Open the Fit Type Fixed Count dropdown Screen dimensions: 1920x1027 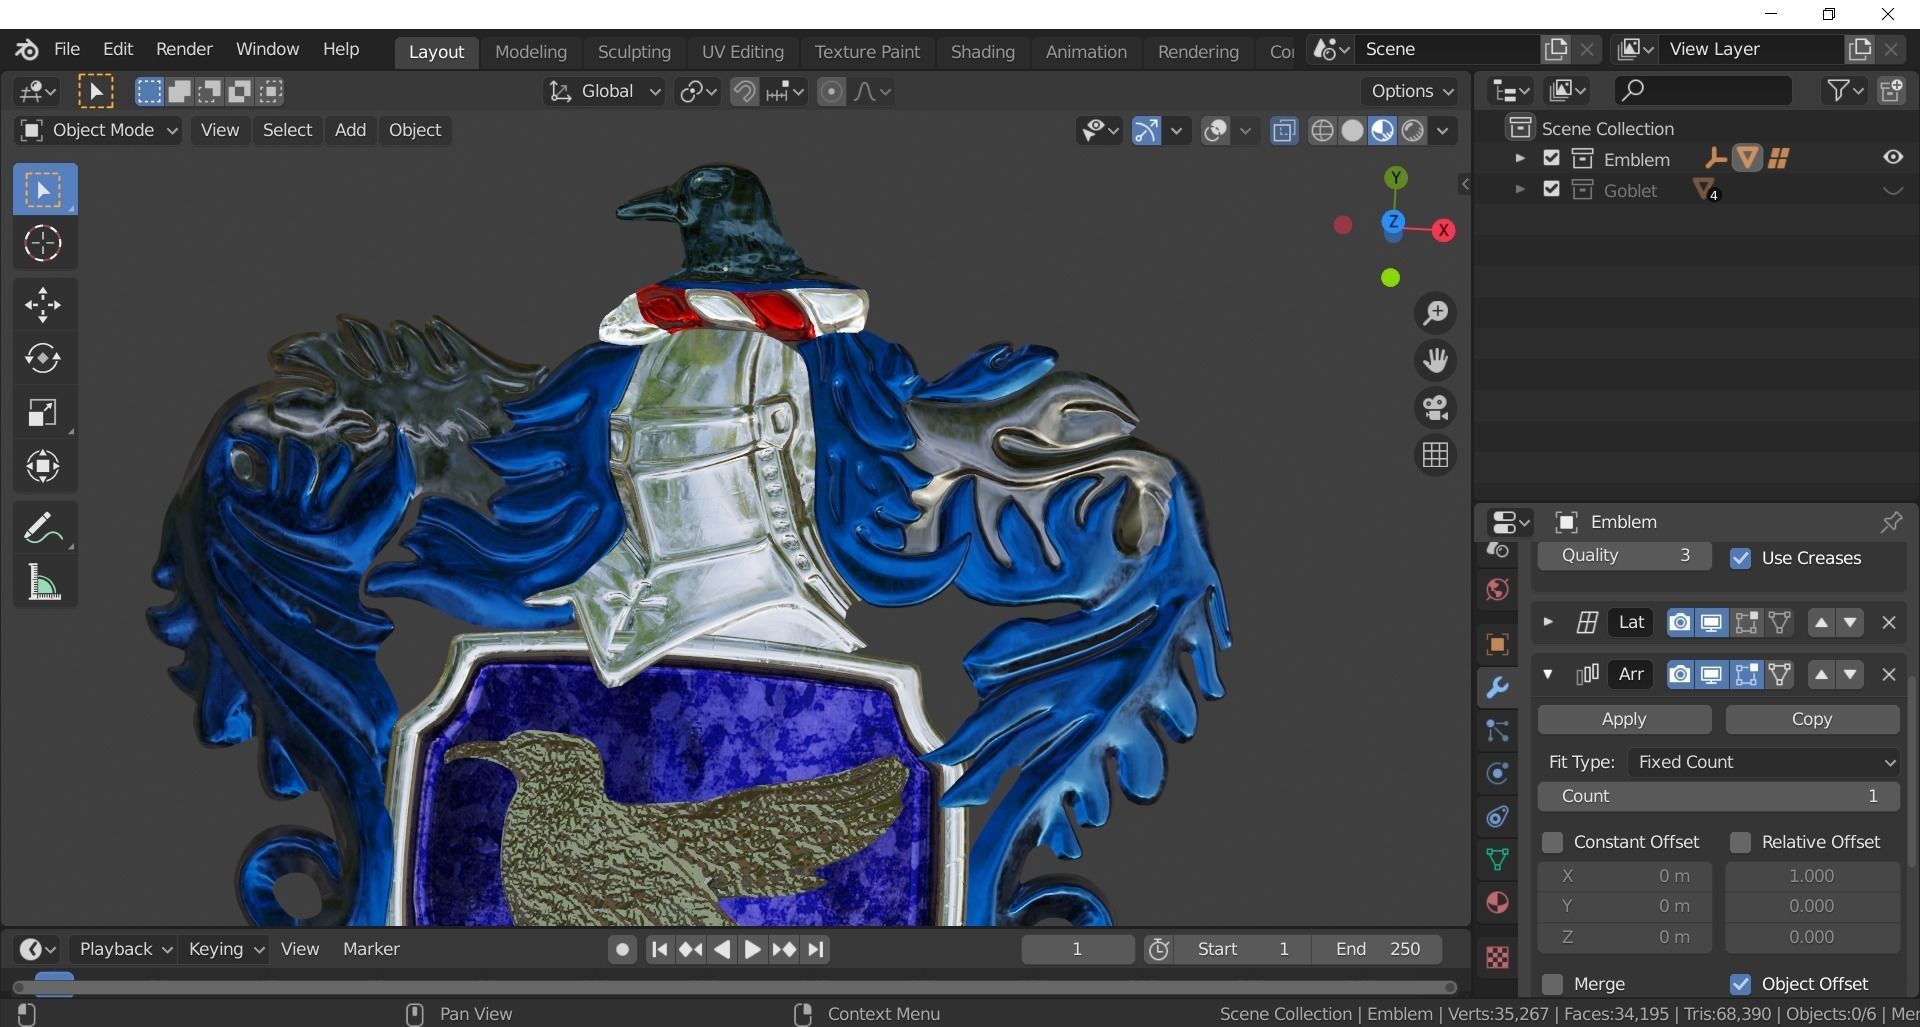click(1764, 762)
